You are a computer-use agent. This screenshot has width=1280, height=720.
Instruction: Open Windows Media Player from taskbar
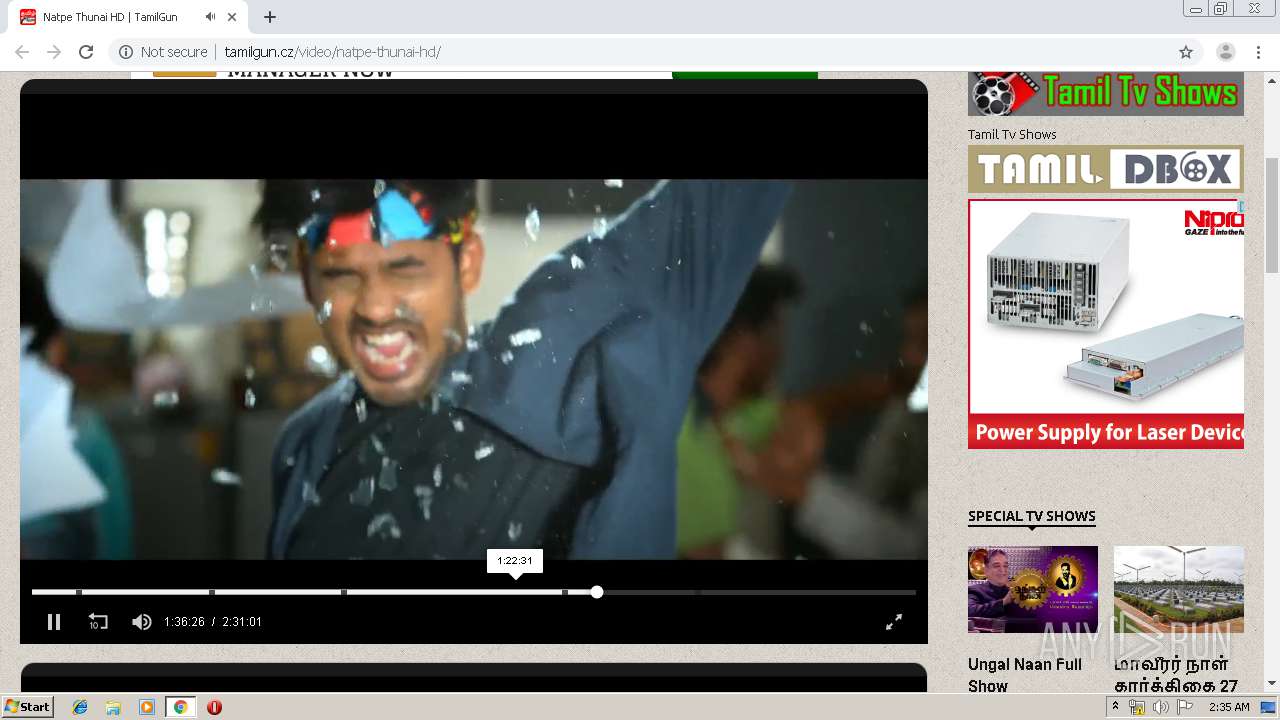[147, 707]
